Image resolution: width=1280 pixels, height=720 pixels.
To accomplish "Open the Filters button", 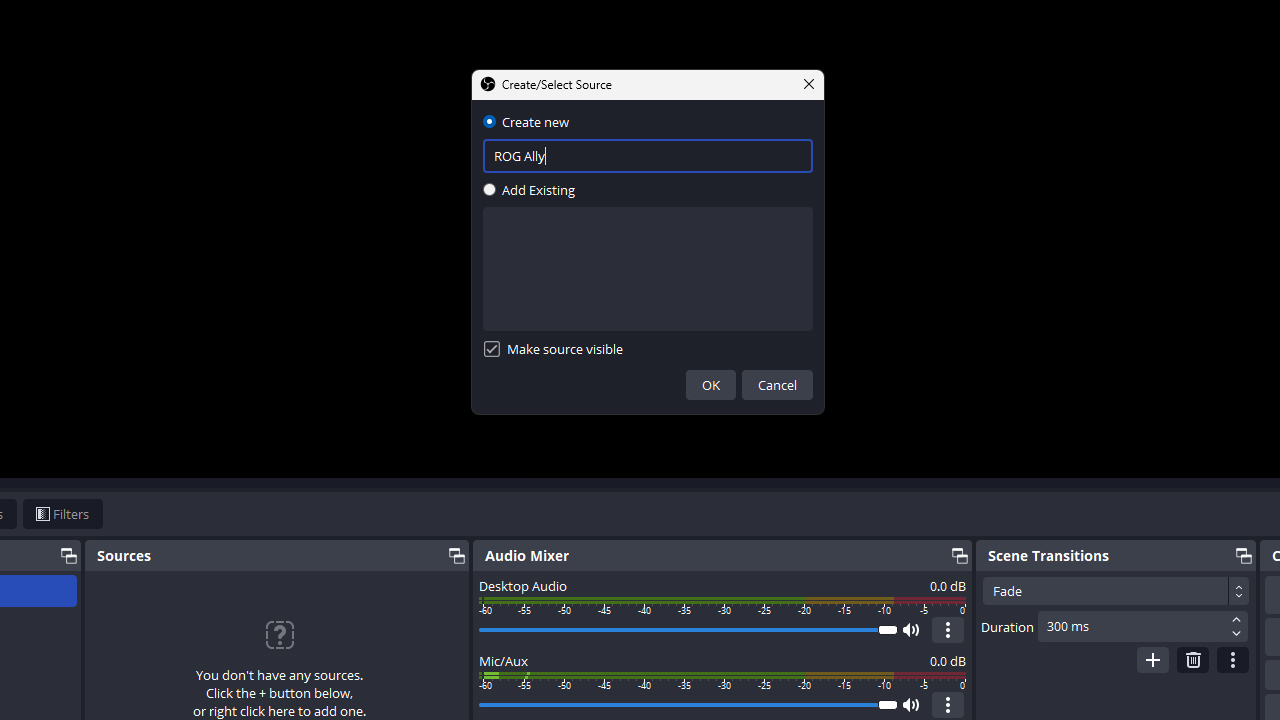I will (63, 514).
